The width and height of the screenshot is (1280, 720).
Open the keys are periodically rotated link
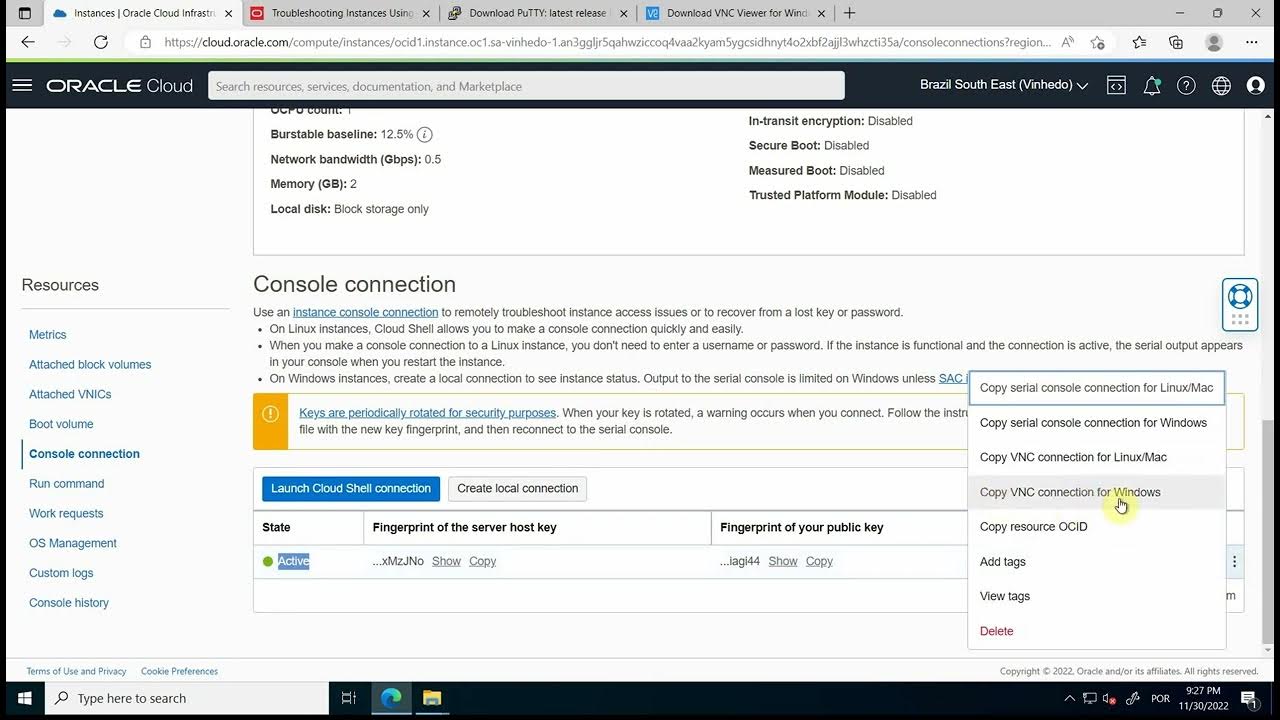427,413
